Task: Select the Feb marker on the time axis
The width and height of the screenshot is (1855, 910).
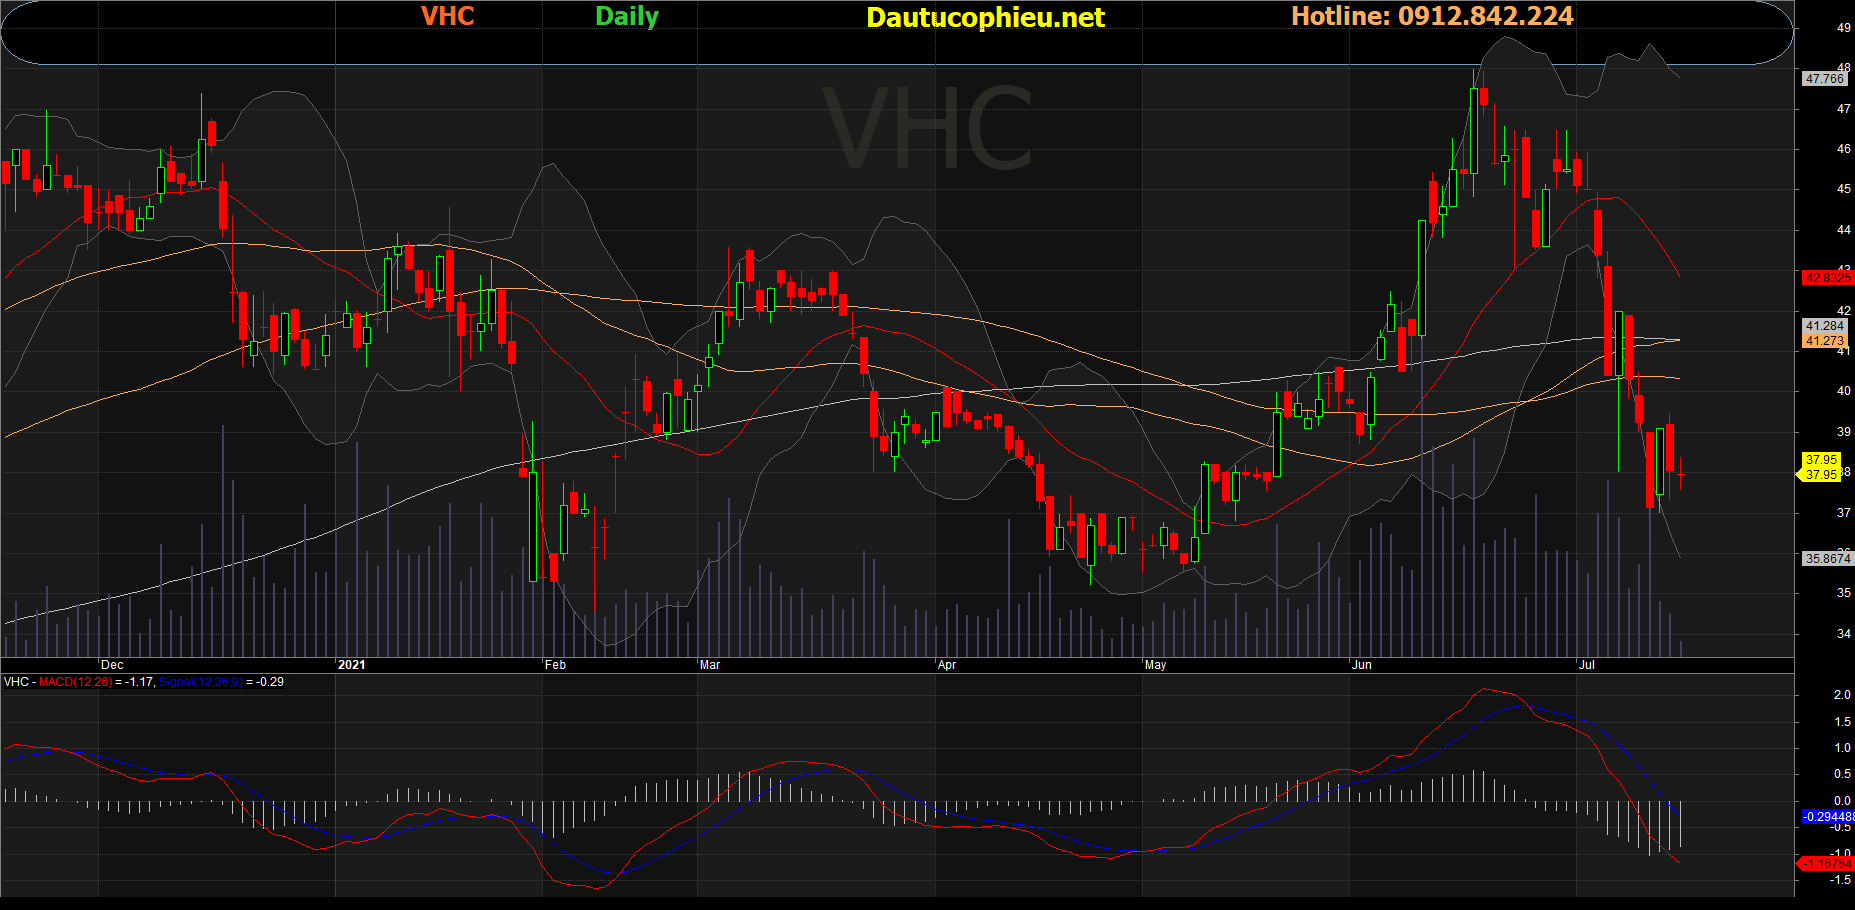Action: [555, 665]
